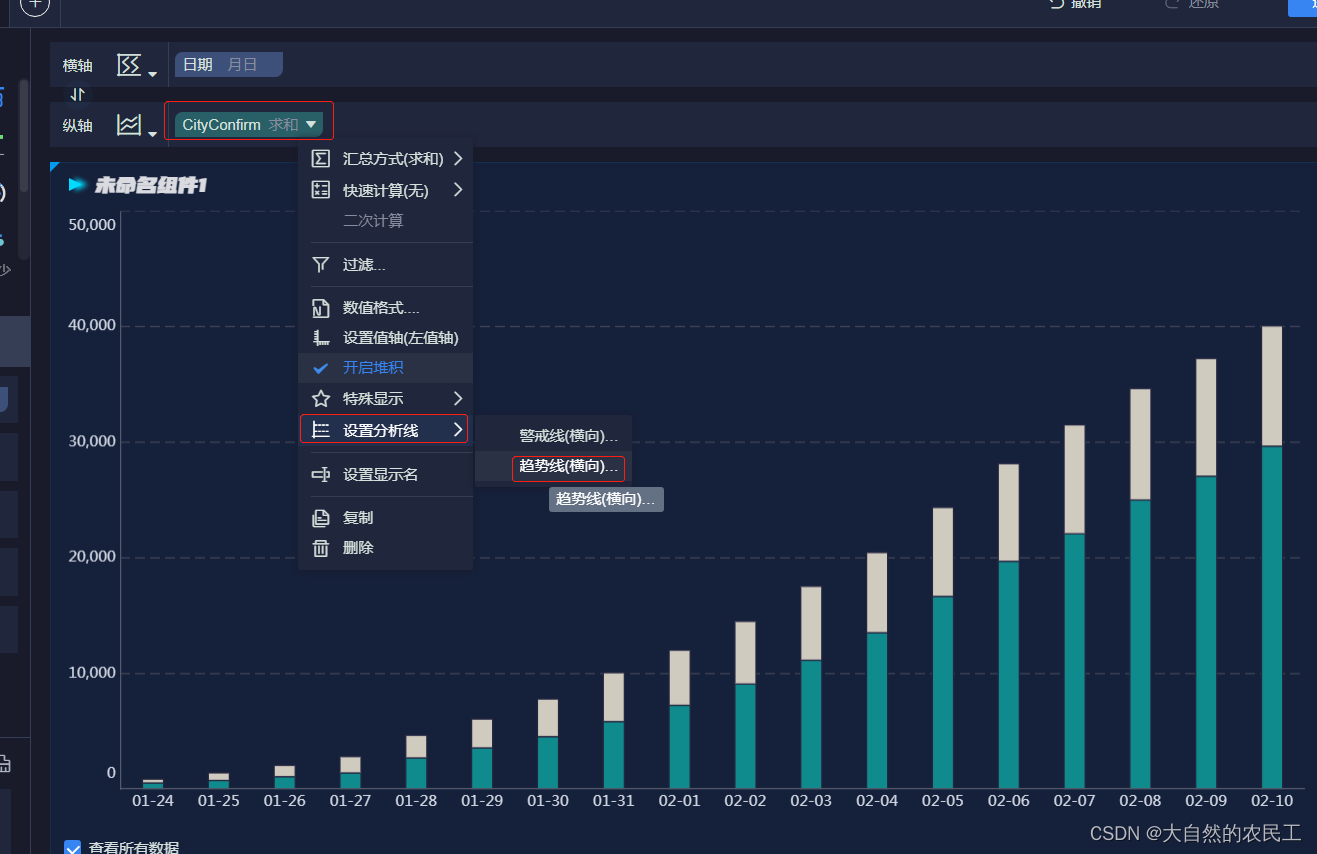This screenshot has height=854, width=1317.
Task: Click the beige segment of the 02-06 bar
Action: pos(1008,513)
